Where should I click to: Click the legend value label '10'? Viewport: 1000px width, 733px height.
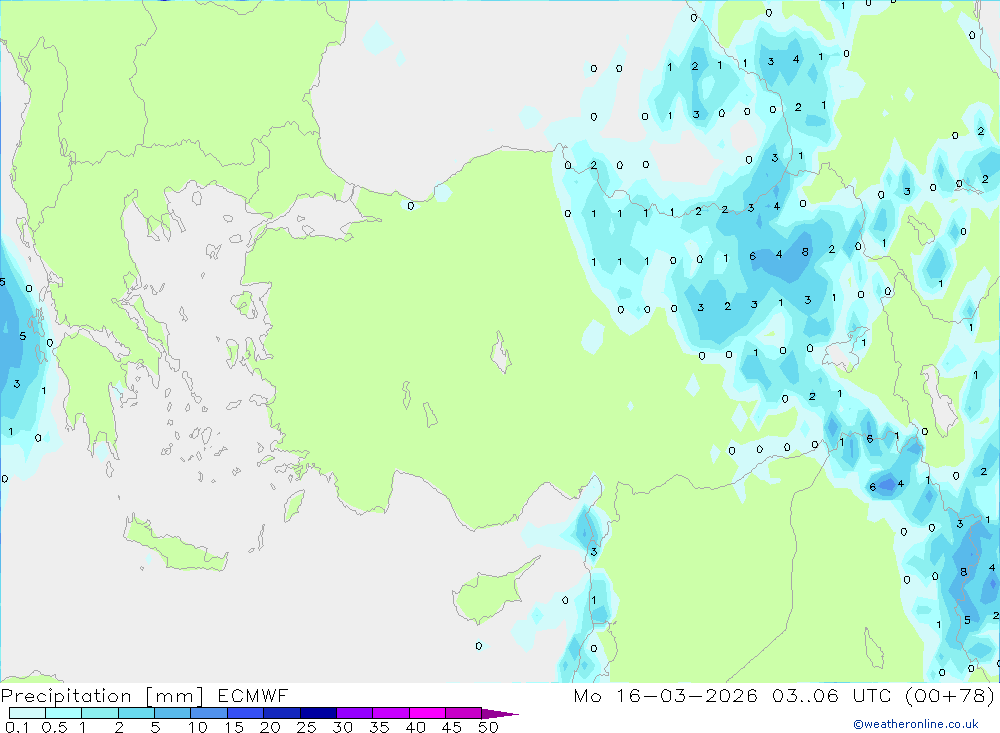(198, 727)
